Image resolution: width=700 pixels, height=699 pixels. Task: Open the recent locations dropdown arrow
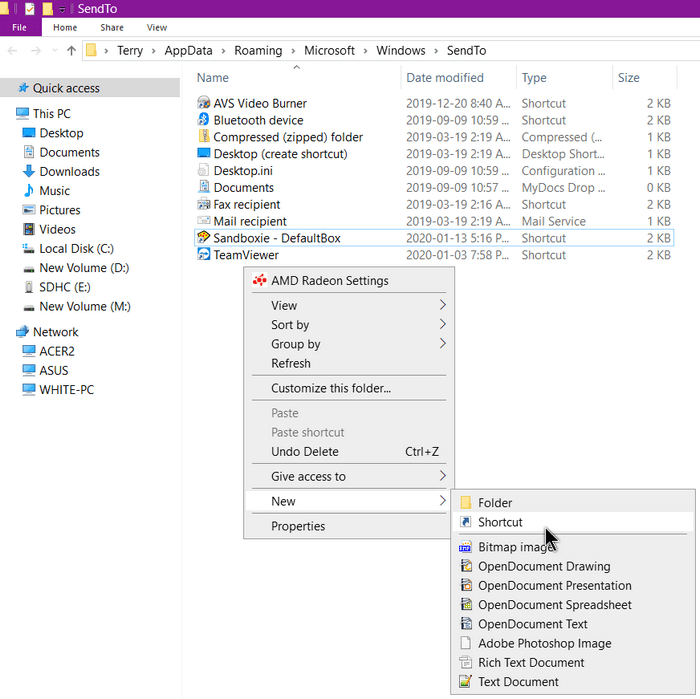[54, 50]
